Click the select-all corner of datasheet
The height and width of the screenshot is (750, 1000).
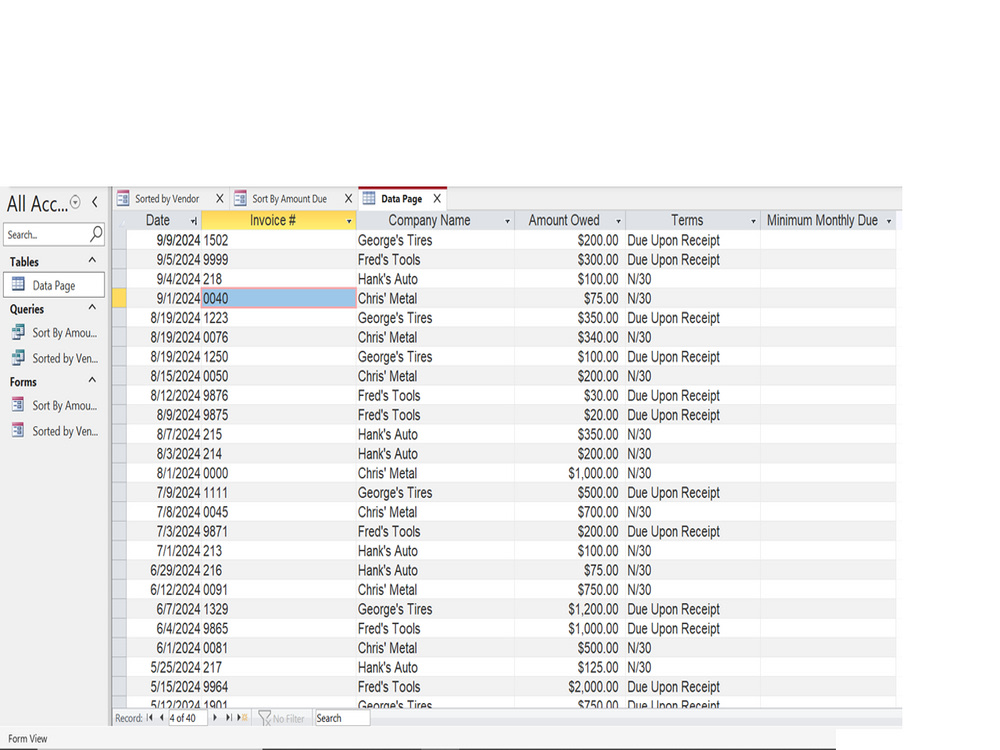[119, 220]
